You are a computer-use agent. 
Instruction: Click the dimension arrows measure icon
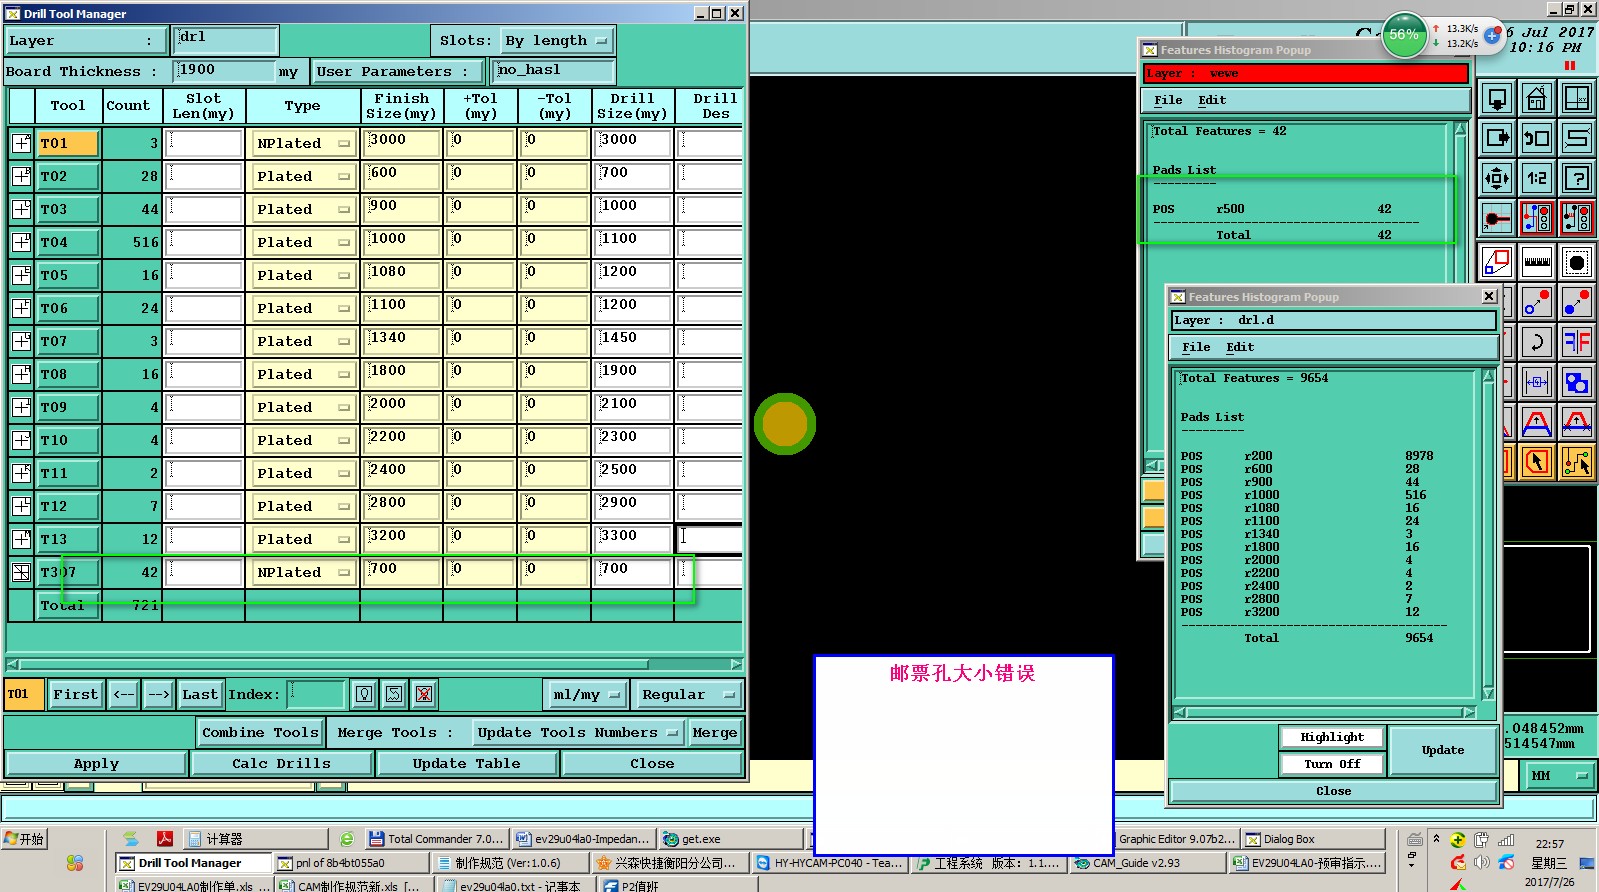[x=1536, y=382]
